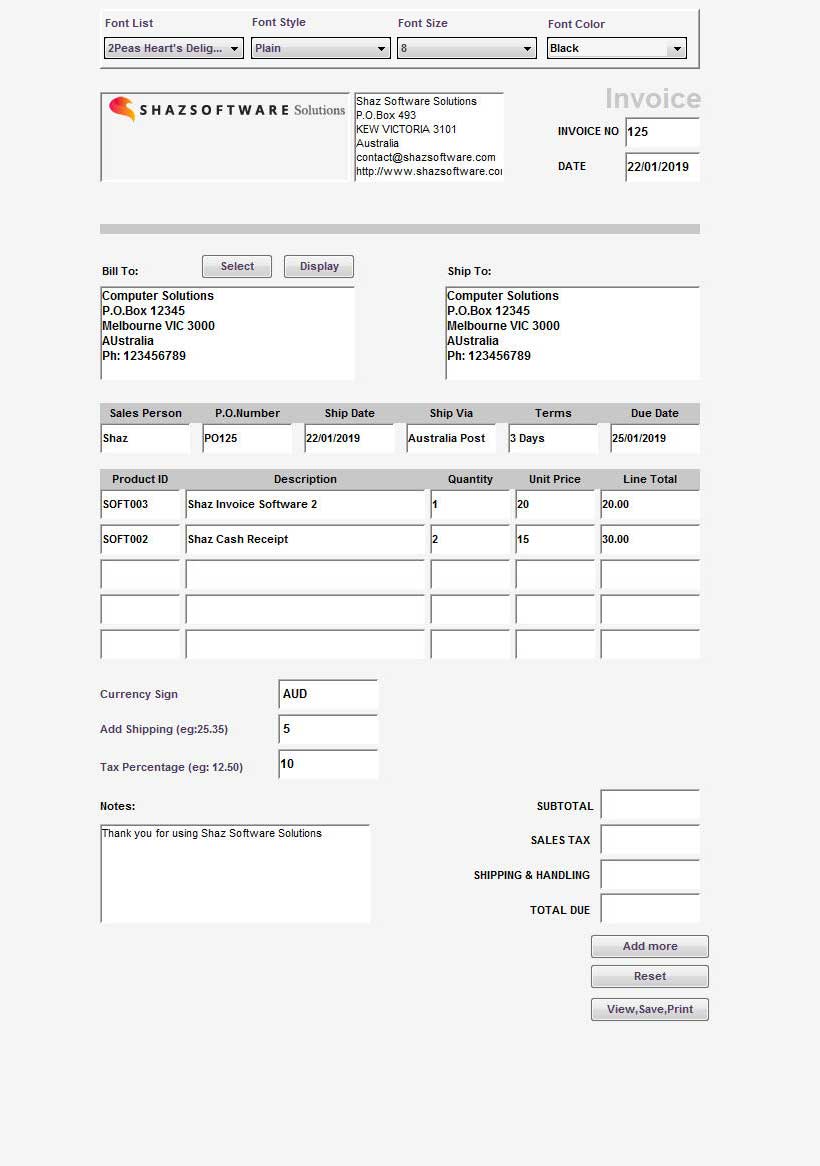Click the Invoice No field
The height and width of the screenshot is (1166, 820).
point(661,132)
